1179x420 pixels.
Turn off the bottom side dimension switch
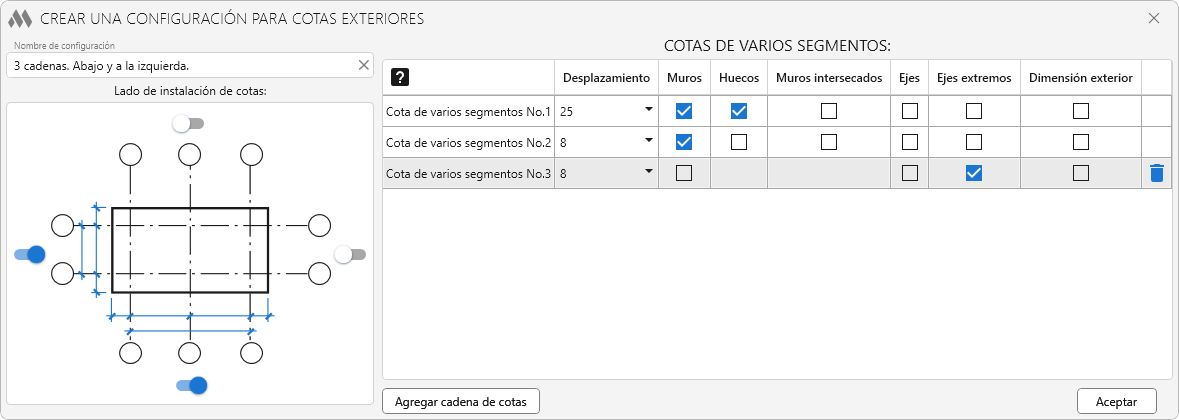pos(191,385)
